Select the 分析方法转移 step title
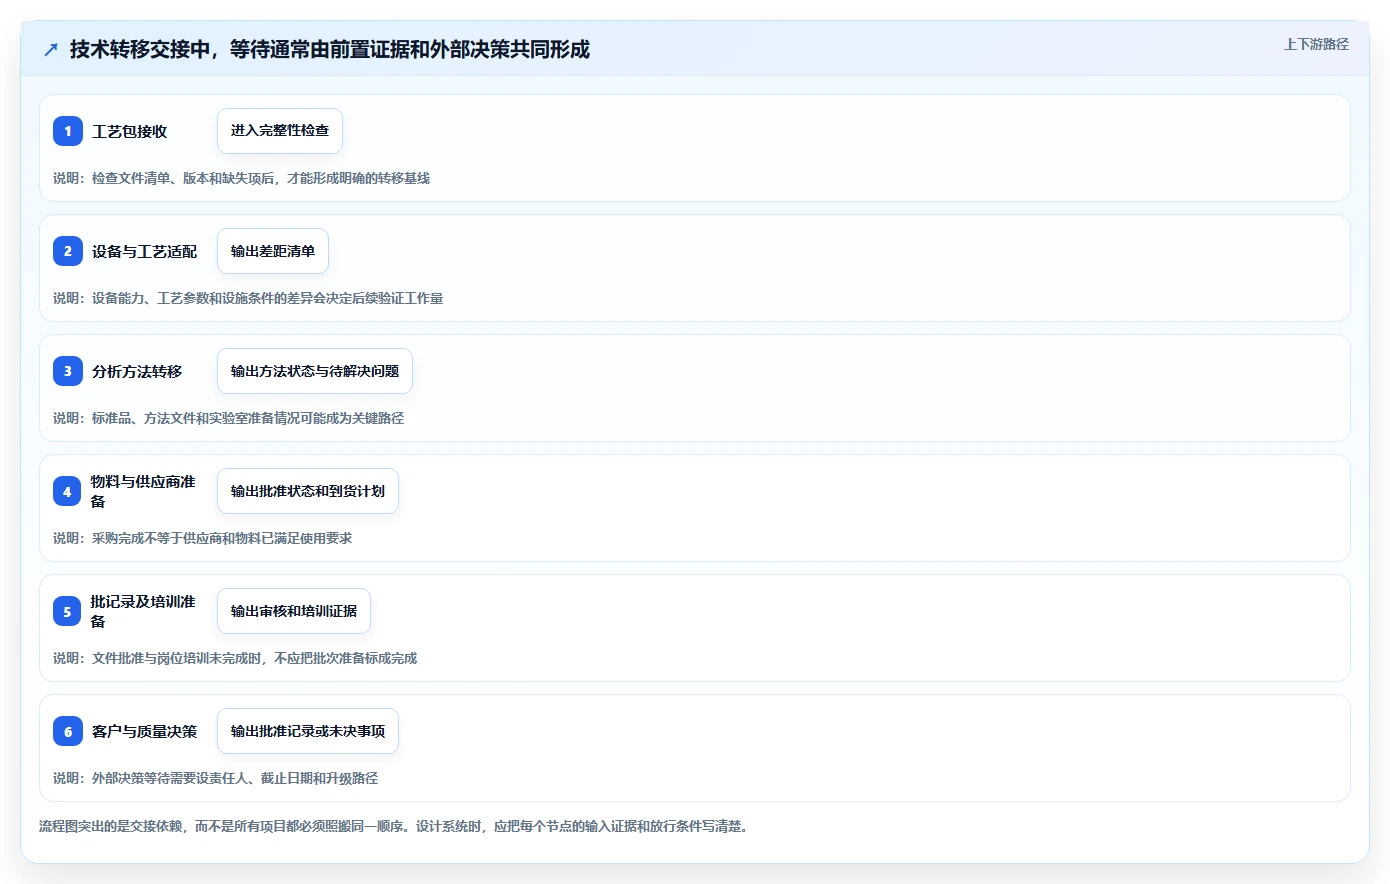This screenshot has height=884, width=1390. coord(137,371)
